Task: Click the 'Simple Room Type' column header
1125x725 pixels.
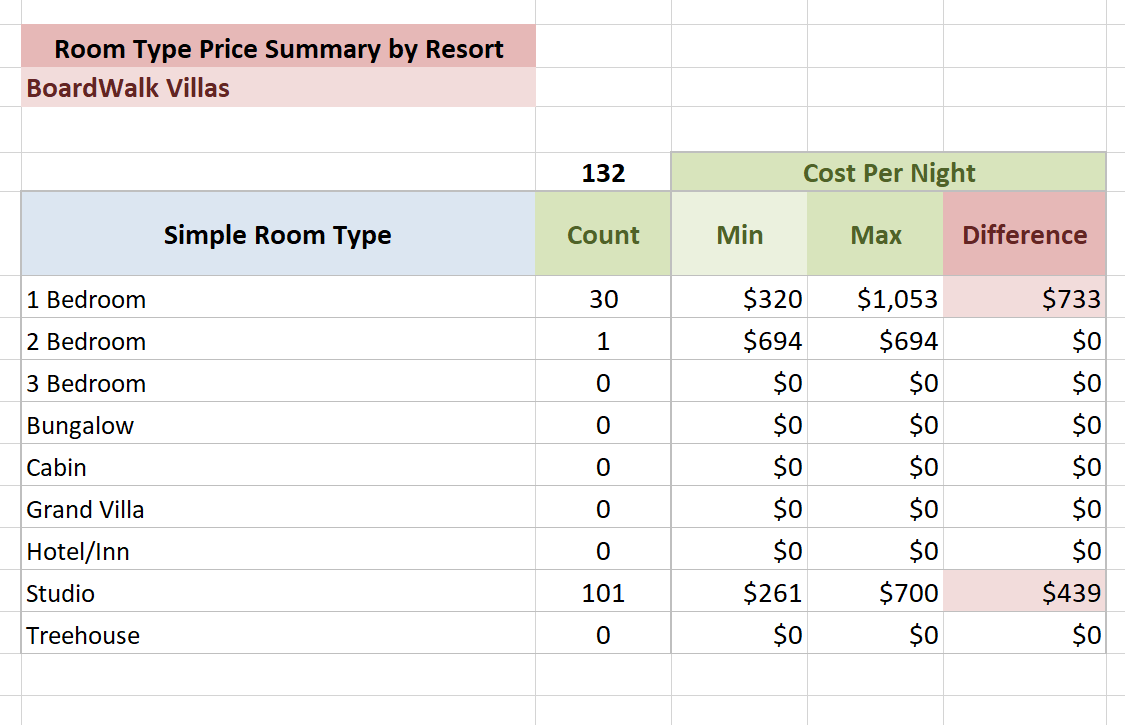Action: tap(278, 235)
